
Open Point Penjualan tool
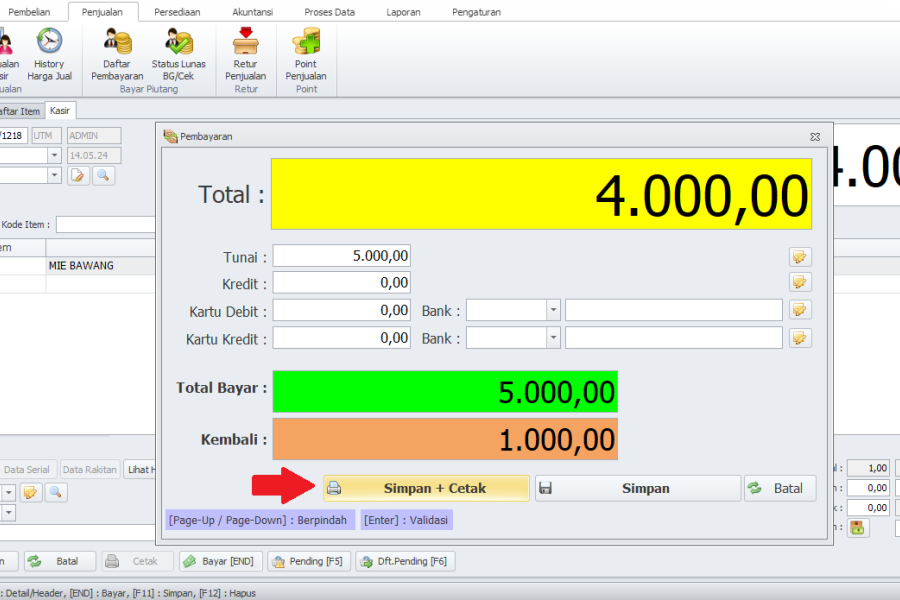point(306,55)
